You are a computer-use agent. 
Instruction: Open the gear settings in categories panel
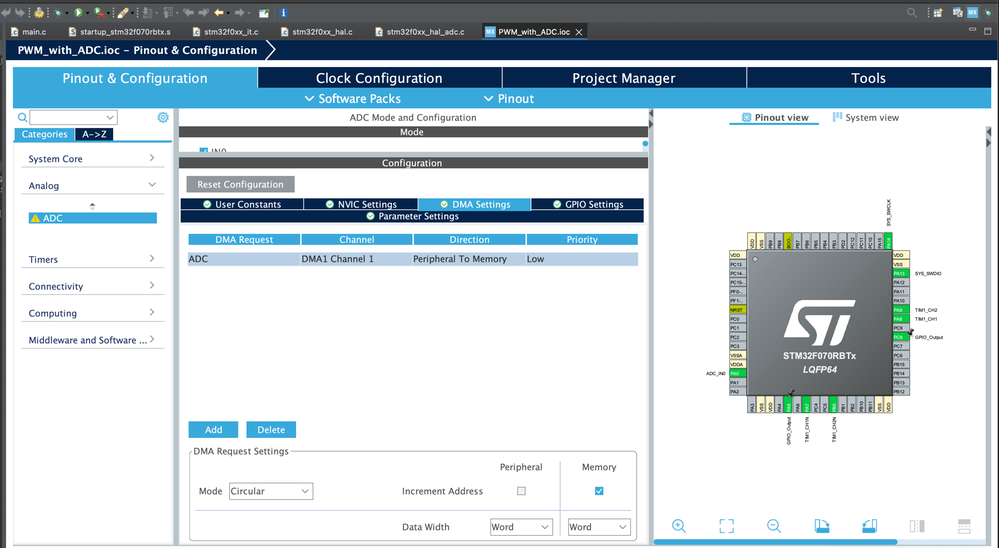pos(163,117)
